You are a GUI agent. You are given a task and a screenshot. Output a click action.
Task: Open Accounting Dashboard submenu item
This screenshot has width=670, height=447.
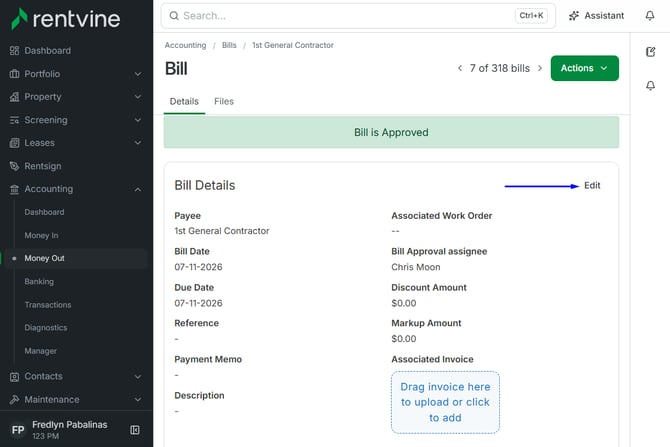tap(44, 212)
